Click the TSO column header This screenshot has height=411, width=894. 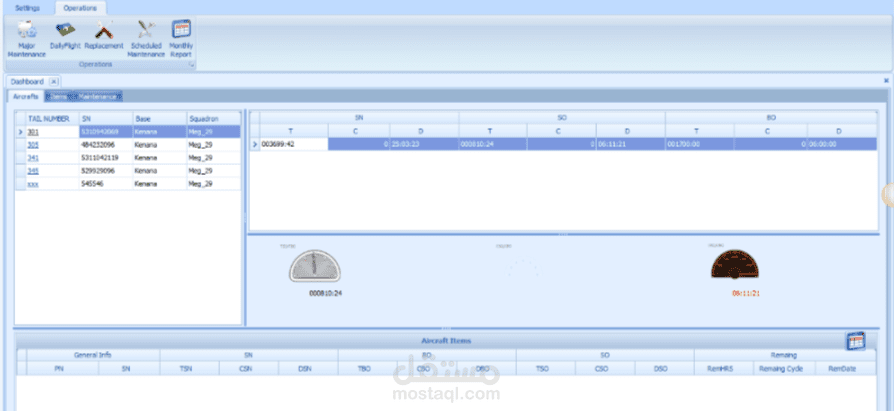pyautogui.click(x=546, y=369)
